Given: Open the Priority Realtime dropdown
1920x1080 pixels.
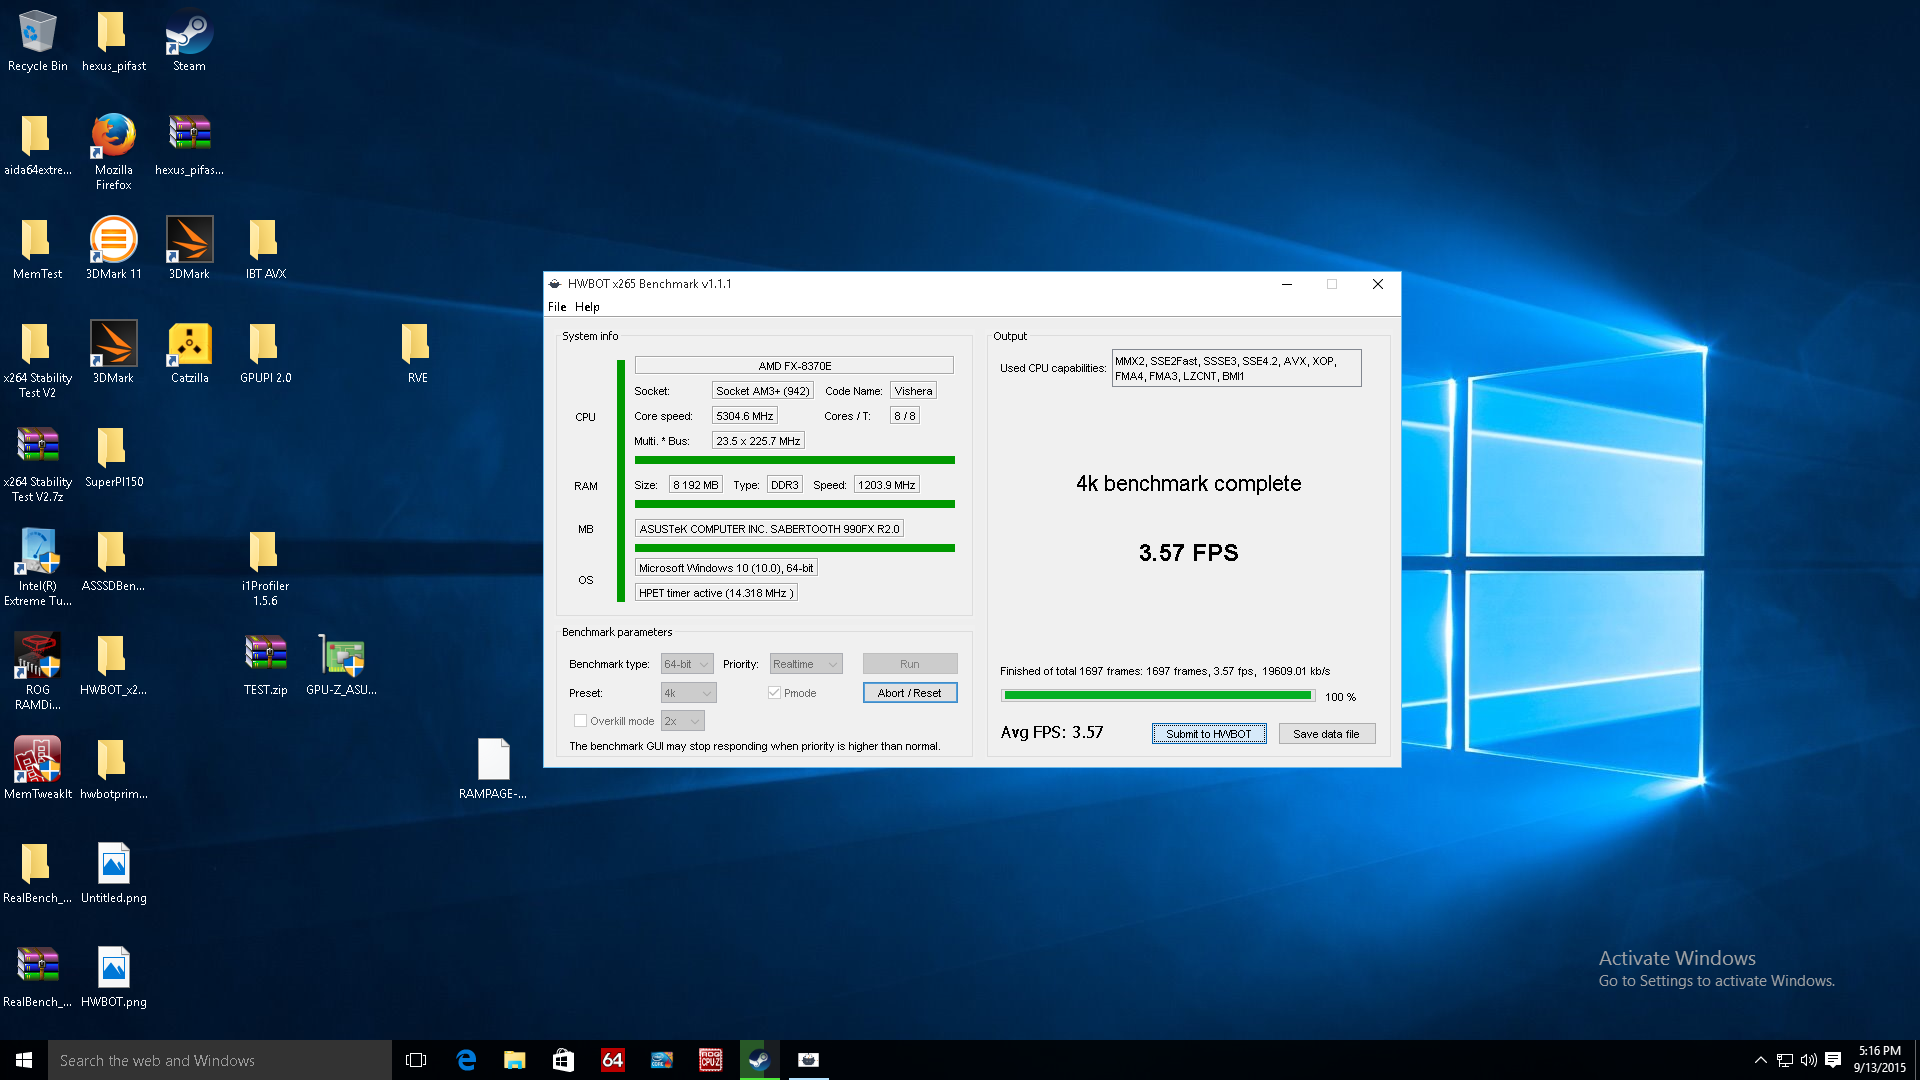Looking at the screenshot, I should 806,664.
